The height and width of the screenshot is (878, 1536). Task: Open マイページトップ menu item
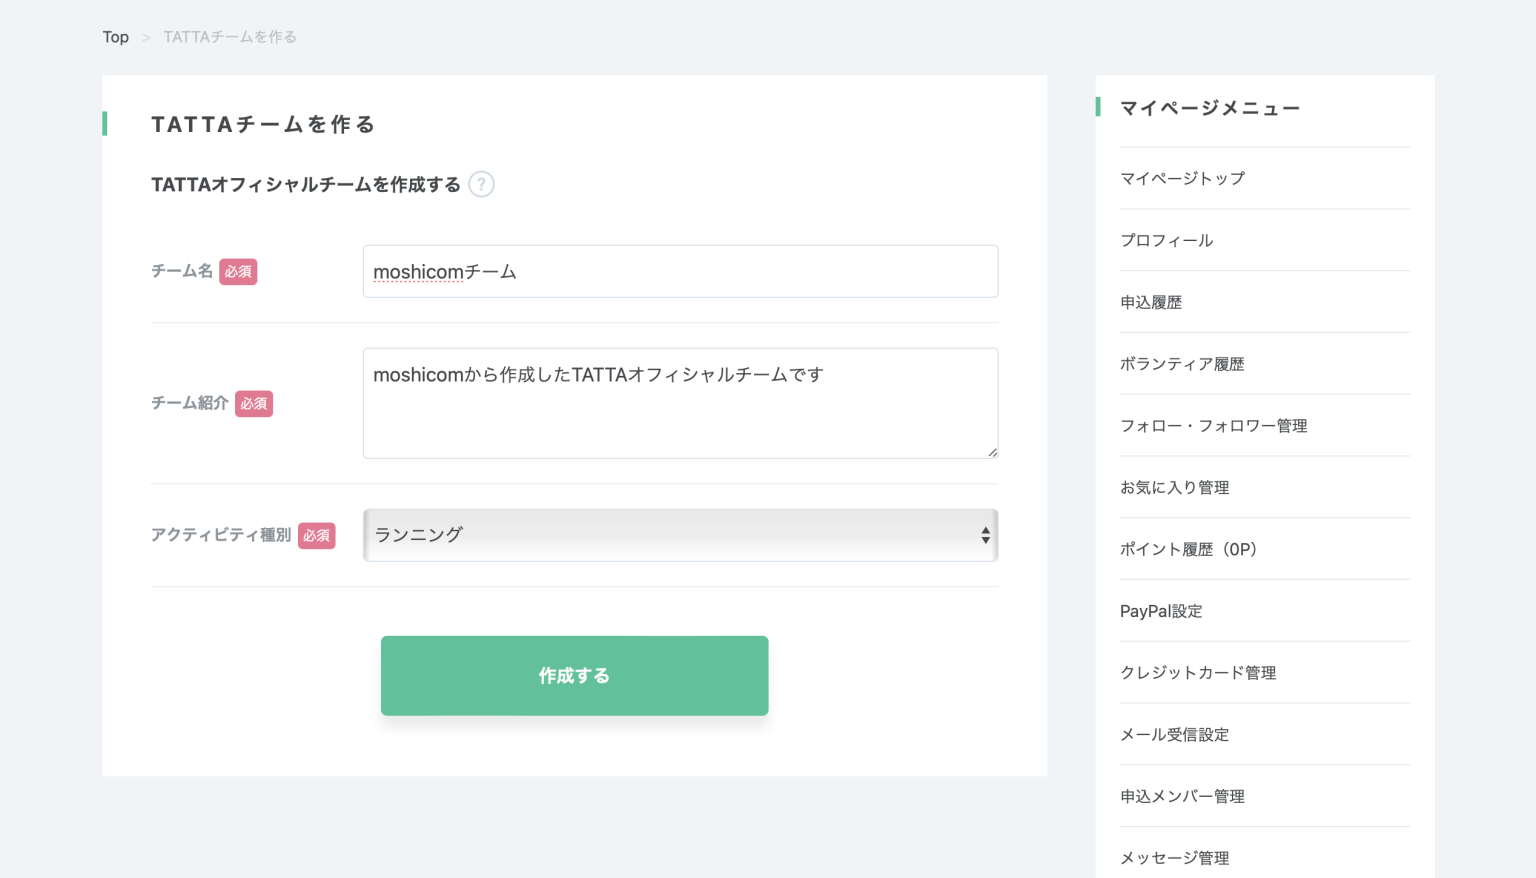click(1182, 179)
